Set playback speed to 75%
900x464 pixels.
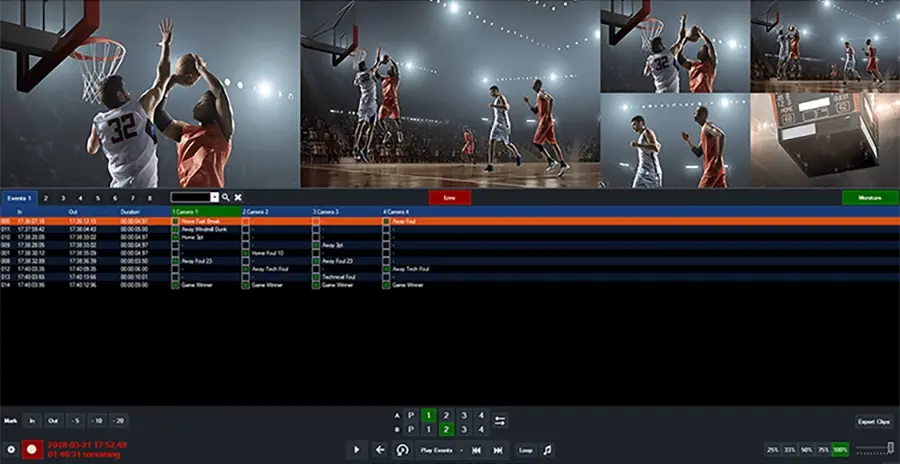pos(823,450)
